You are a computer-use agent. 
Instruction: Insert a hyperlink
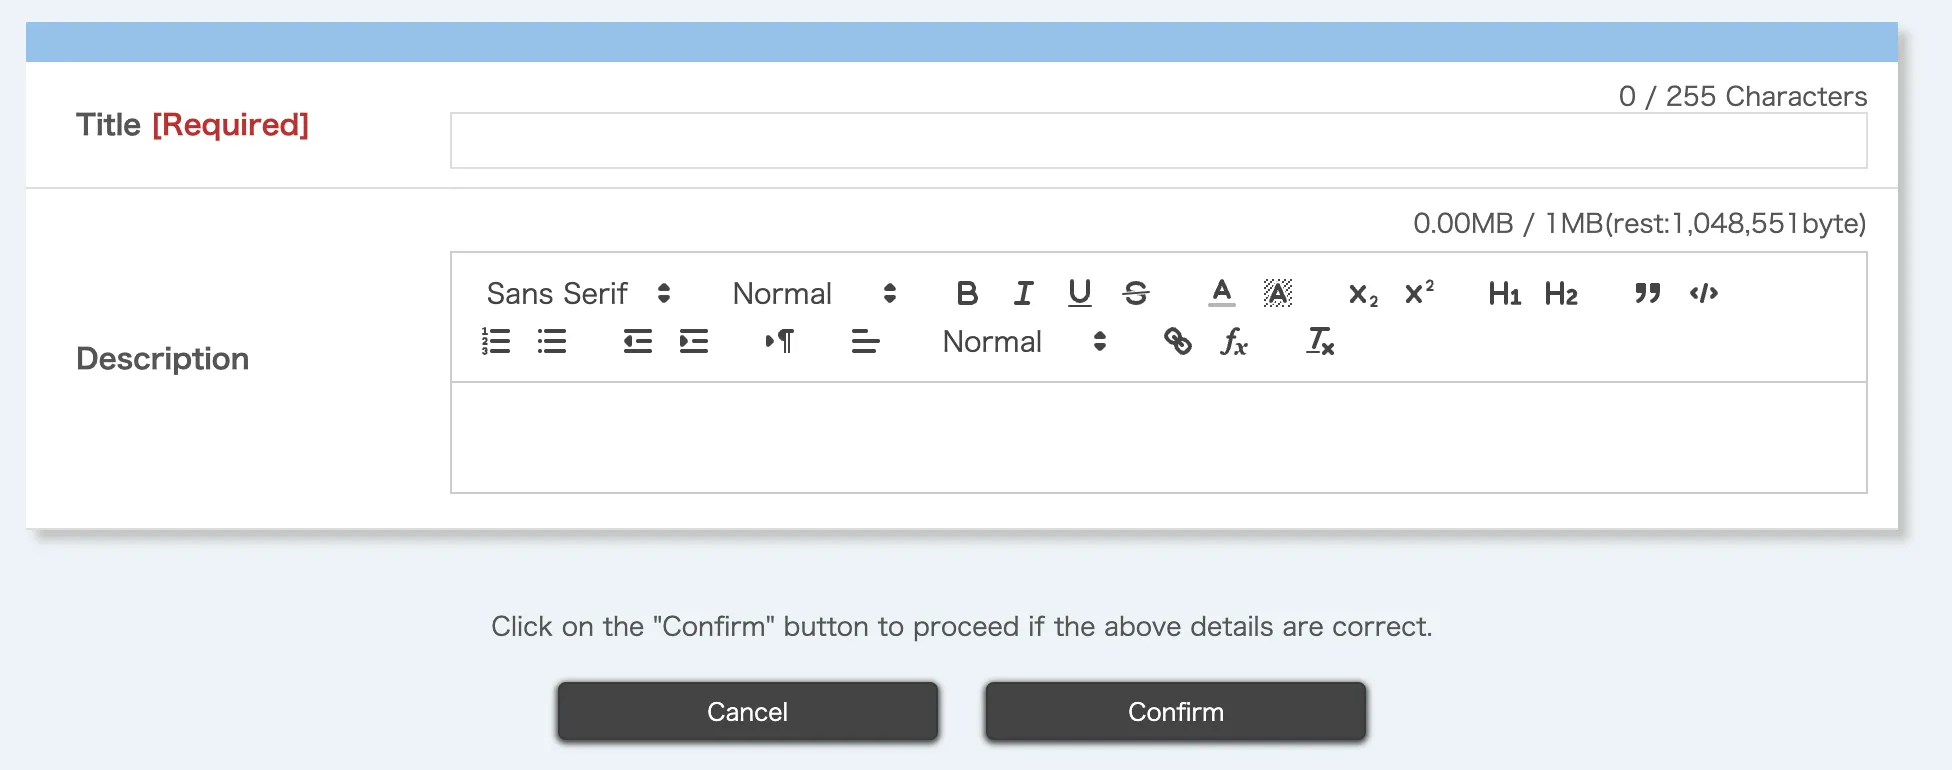coord(1177,342)
